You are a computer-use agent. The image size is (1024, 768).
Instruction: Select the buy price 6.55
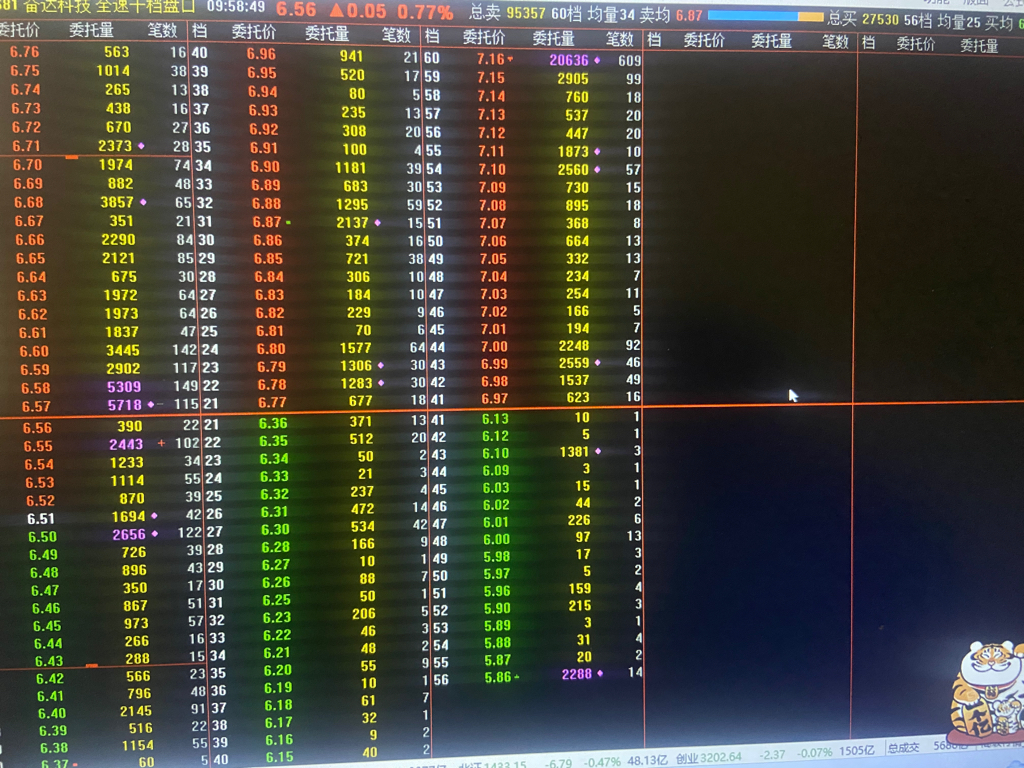[38, 446]
